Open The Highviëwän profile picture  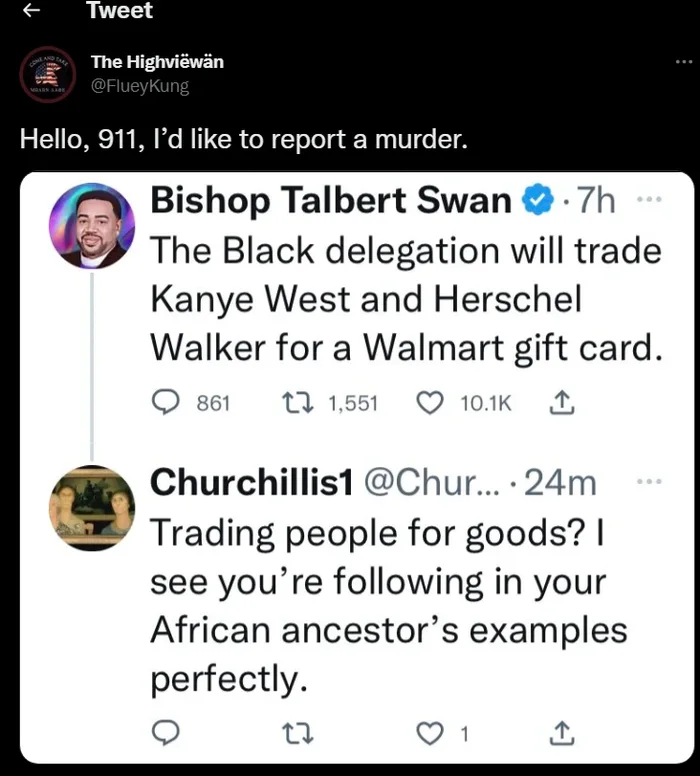(x=48, y=75)
